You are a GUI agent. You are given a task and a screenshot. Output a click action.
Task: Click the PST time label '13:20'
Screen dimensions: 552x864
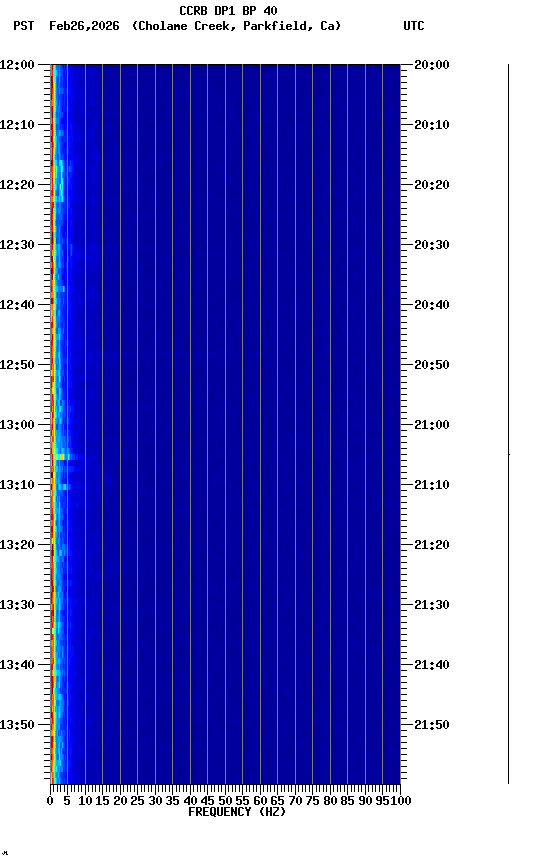coord(17,545)
